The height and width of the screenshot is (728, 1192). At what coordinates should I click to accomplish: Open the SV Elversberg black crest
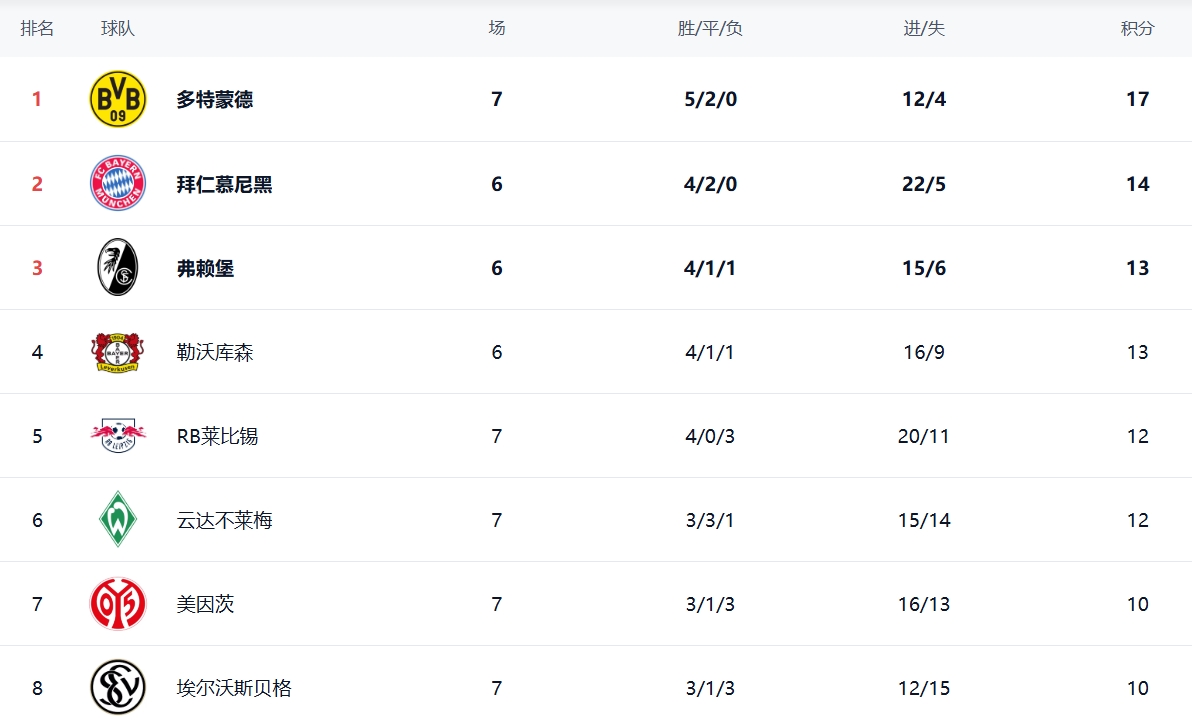pyautogui.click(x=118, y=688)
